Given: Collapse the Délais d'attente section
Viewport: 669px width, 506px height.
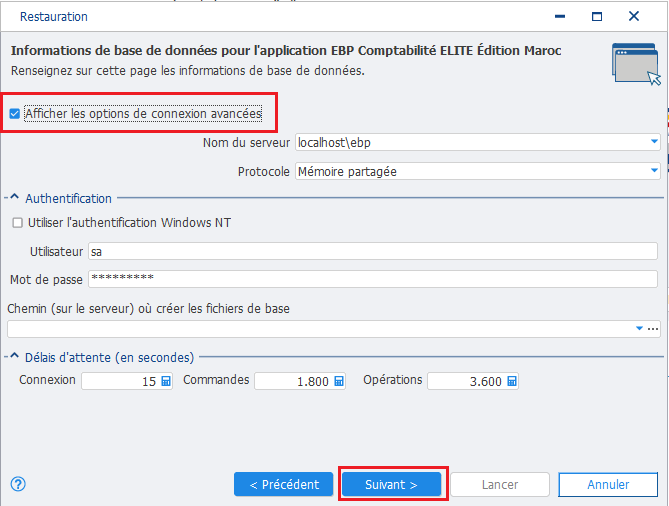Looking at the screenshot, I should pos(15,356).
